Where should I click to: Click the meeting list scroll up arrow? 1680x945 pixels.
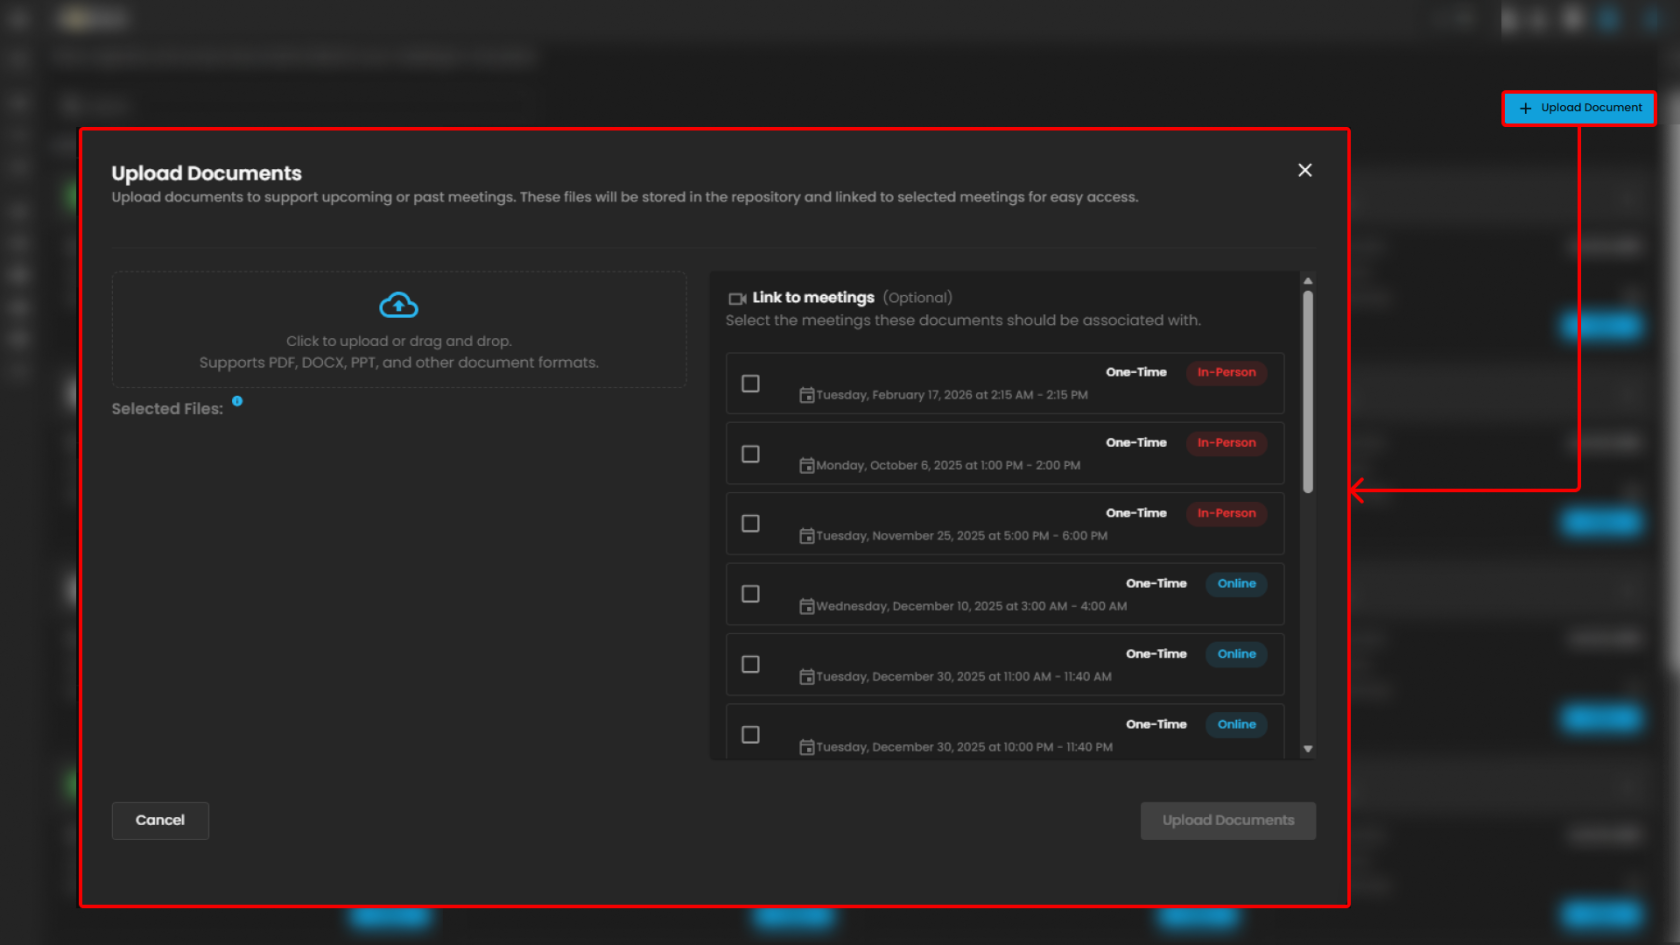(x=1307, y=281)
